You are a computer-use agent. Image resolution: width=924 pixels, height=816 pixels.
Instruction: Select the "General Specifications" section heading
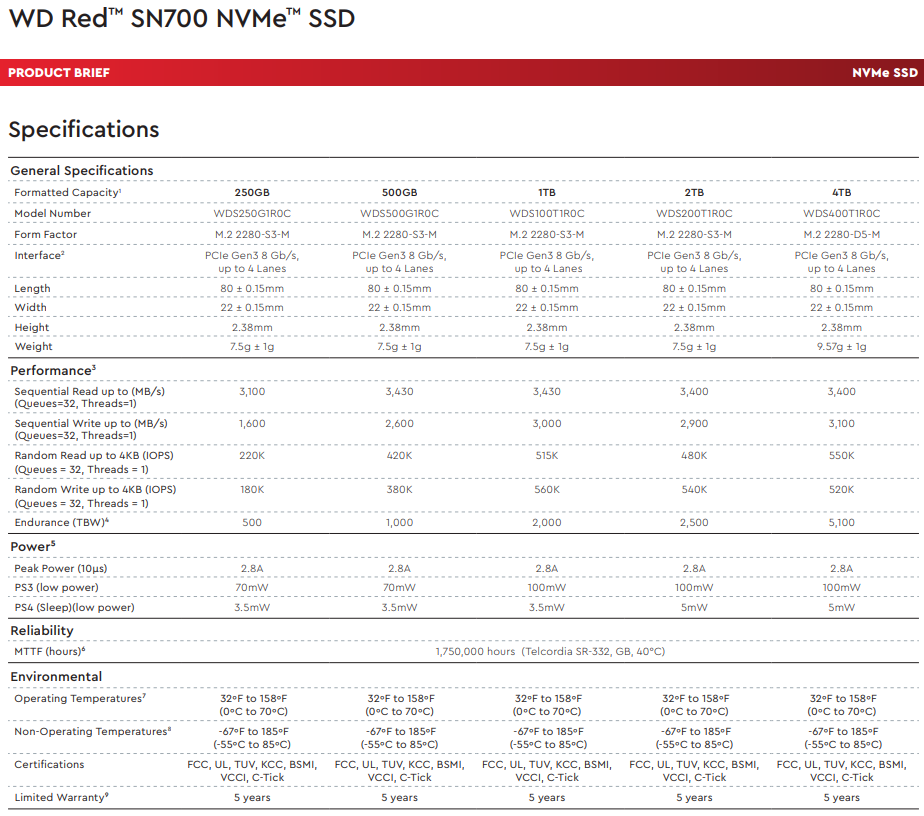[x=82, y=170]
